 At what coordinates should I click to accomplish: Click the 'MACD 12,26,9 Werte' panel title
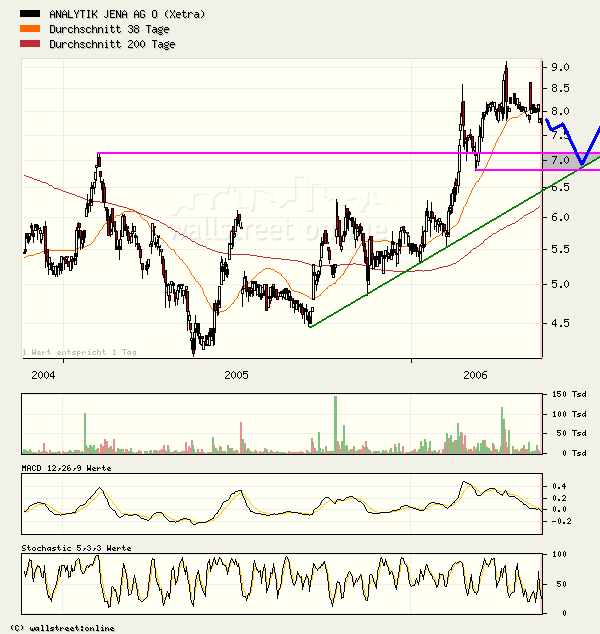pyautogui.click(x=66, y=468)
